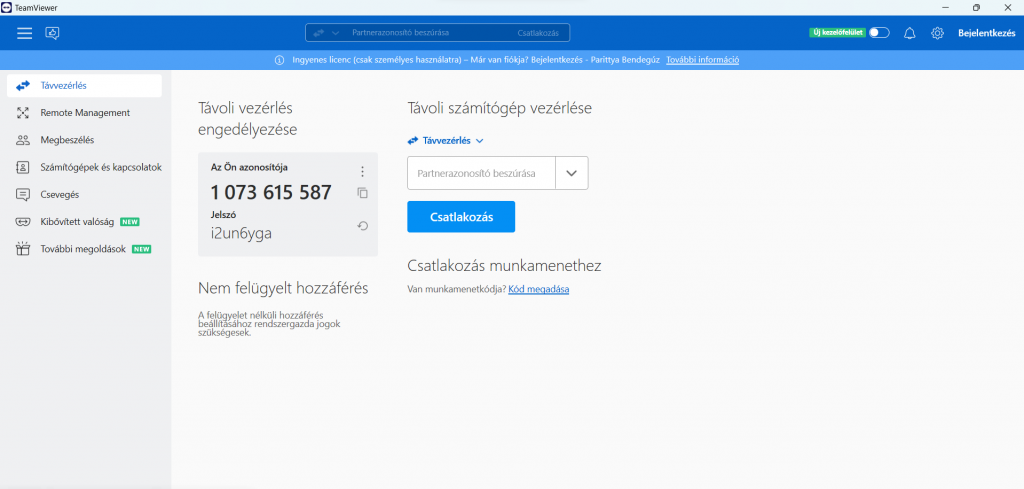Click the feedback icon next to the hamburger menu
This screenshot has width=1024, height=489.
pos(53,33)
